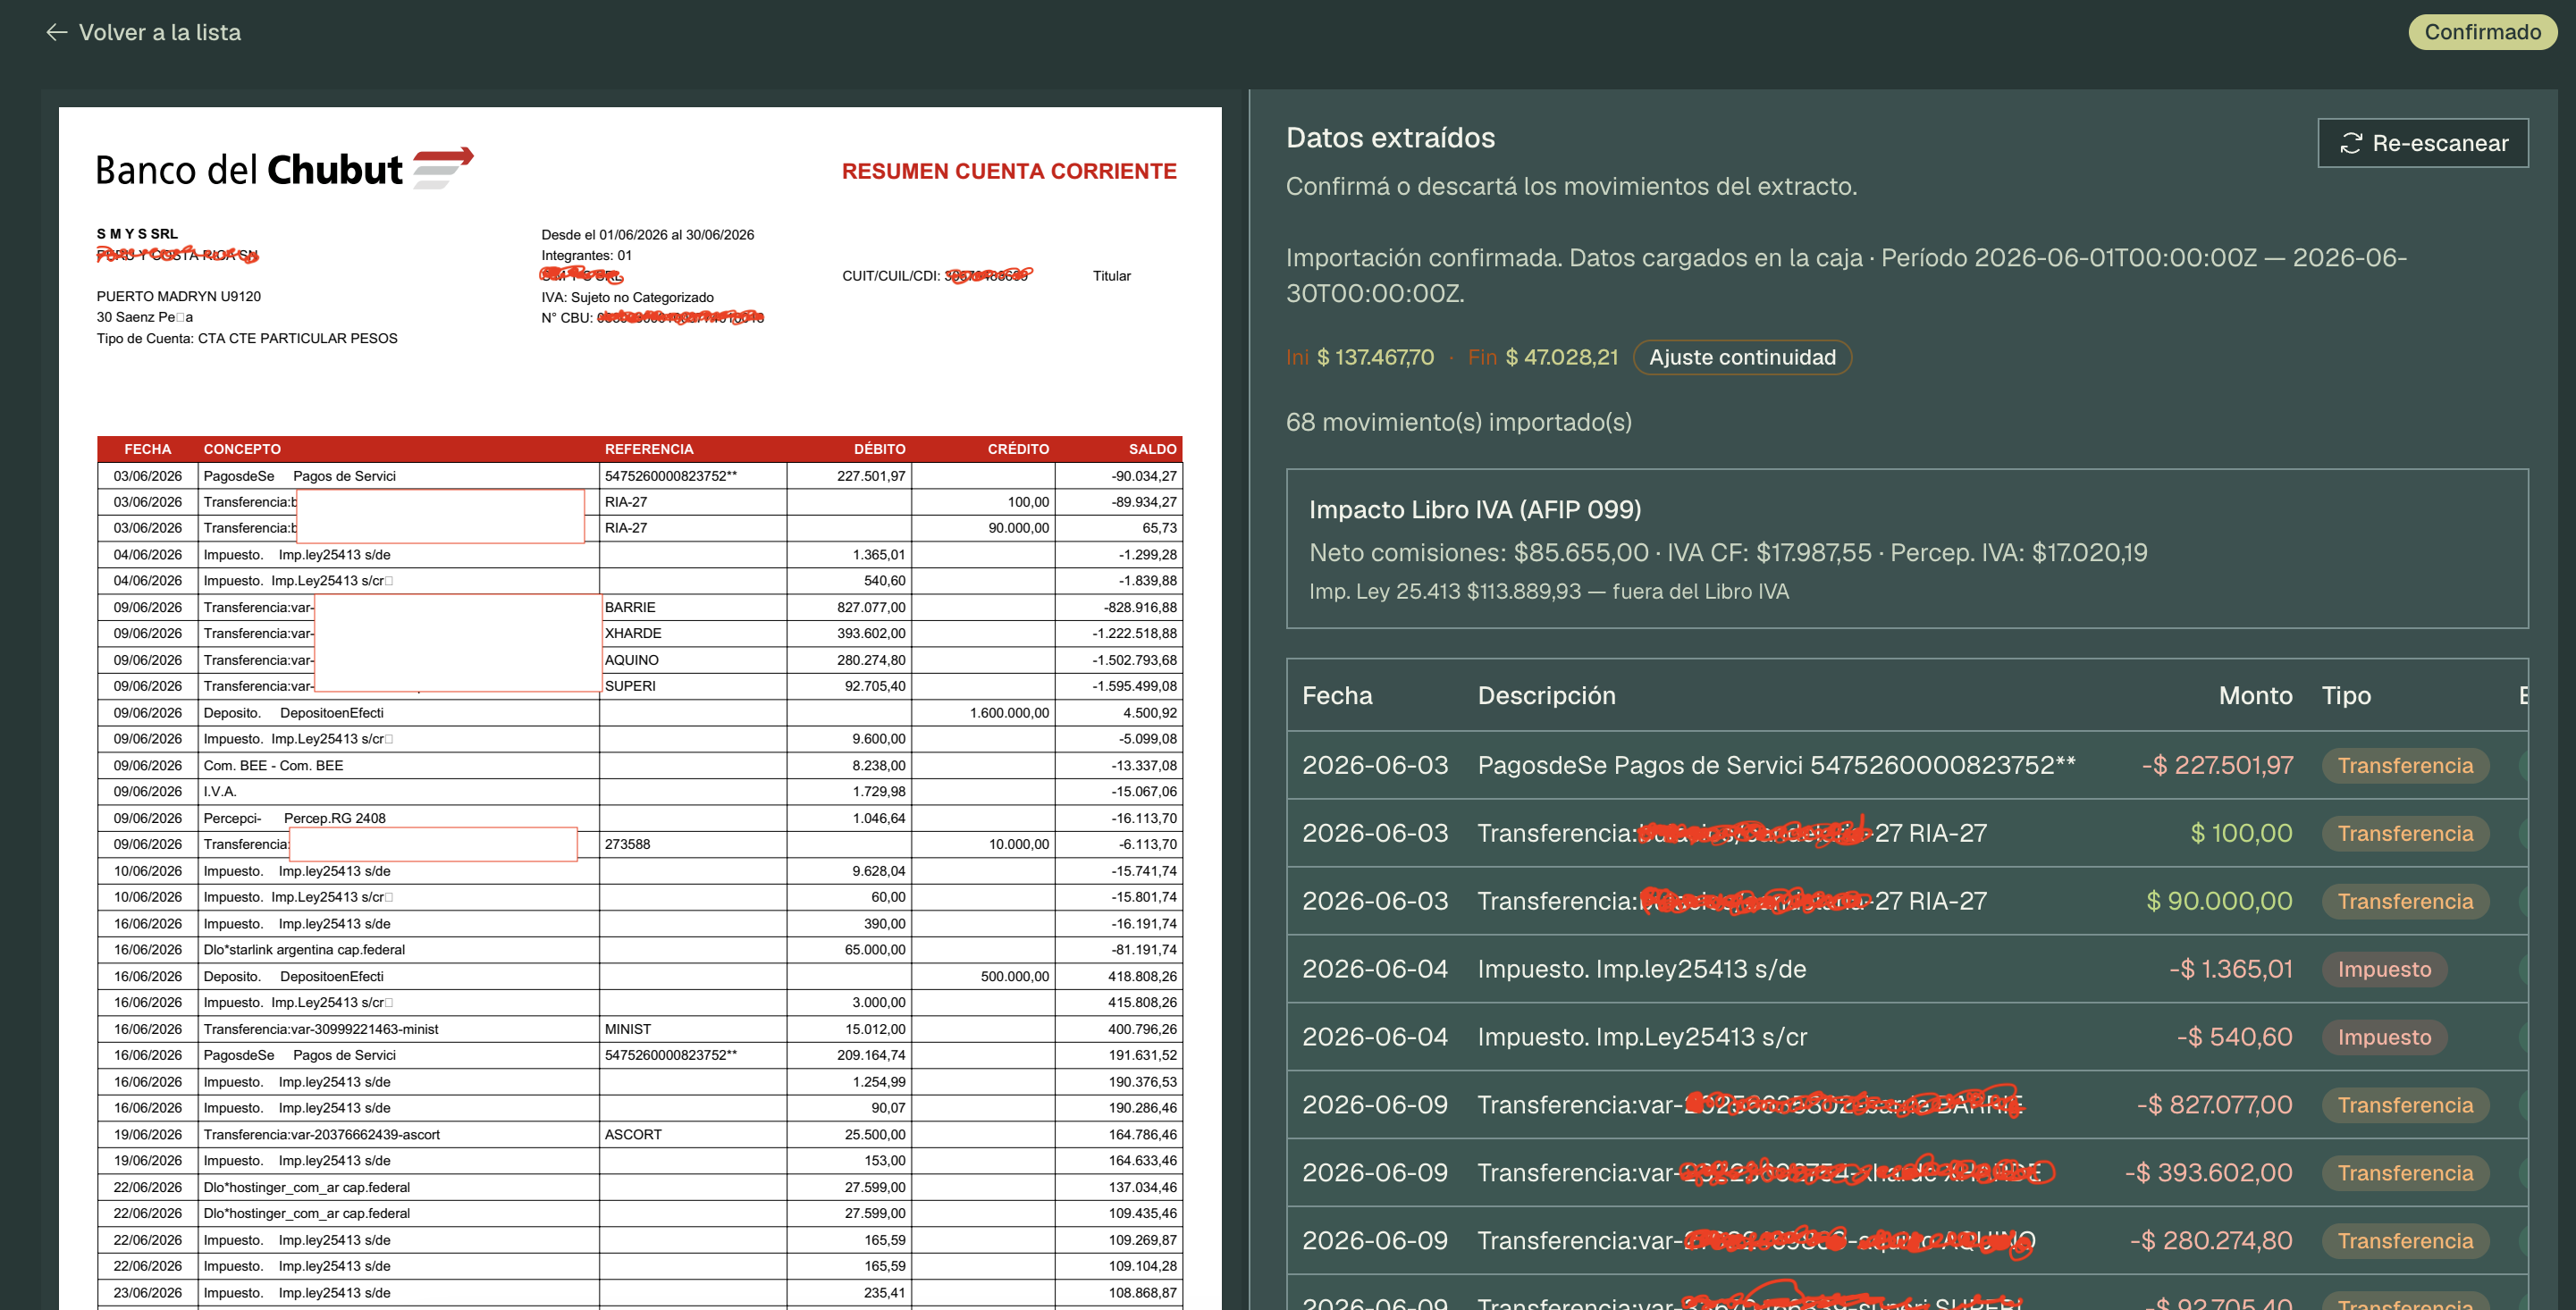Click the RESUMEN CUENTA CORRIENTE title in the PDF
2576x1310 pixels.
click(1009, 171)
